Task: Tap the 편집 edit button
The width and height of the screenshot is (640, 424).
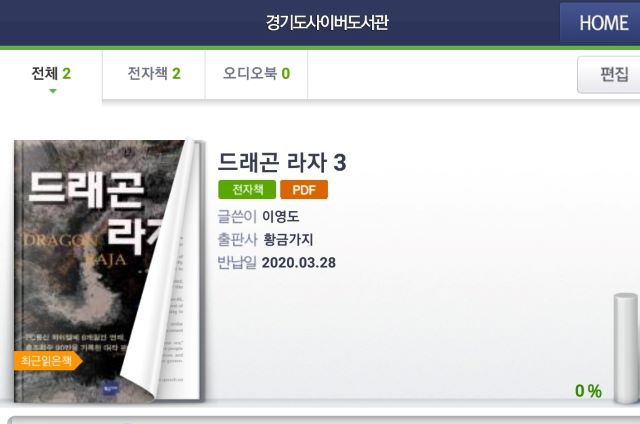Action: 609,75
